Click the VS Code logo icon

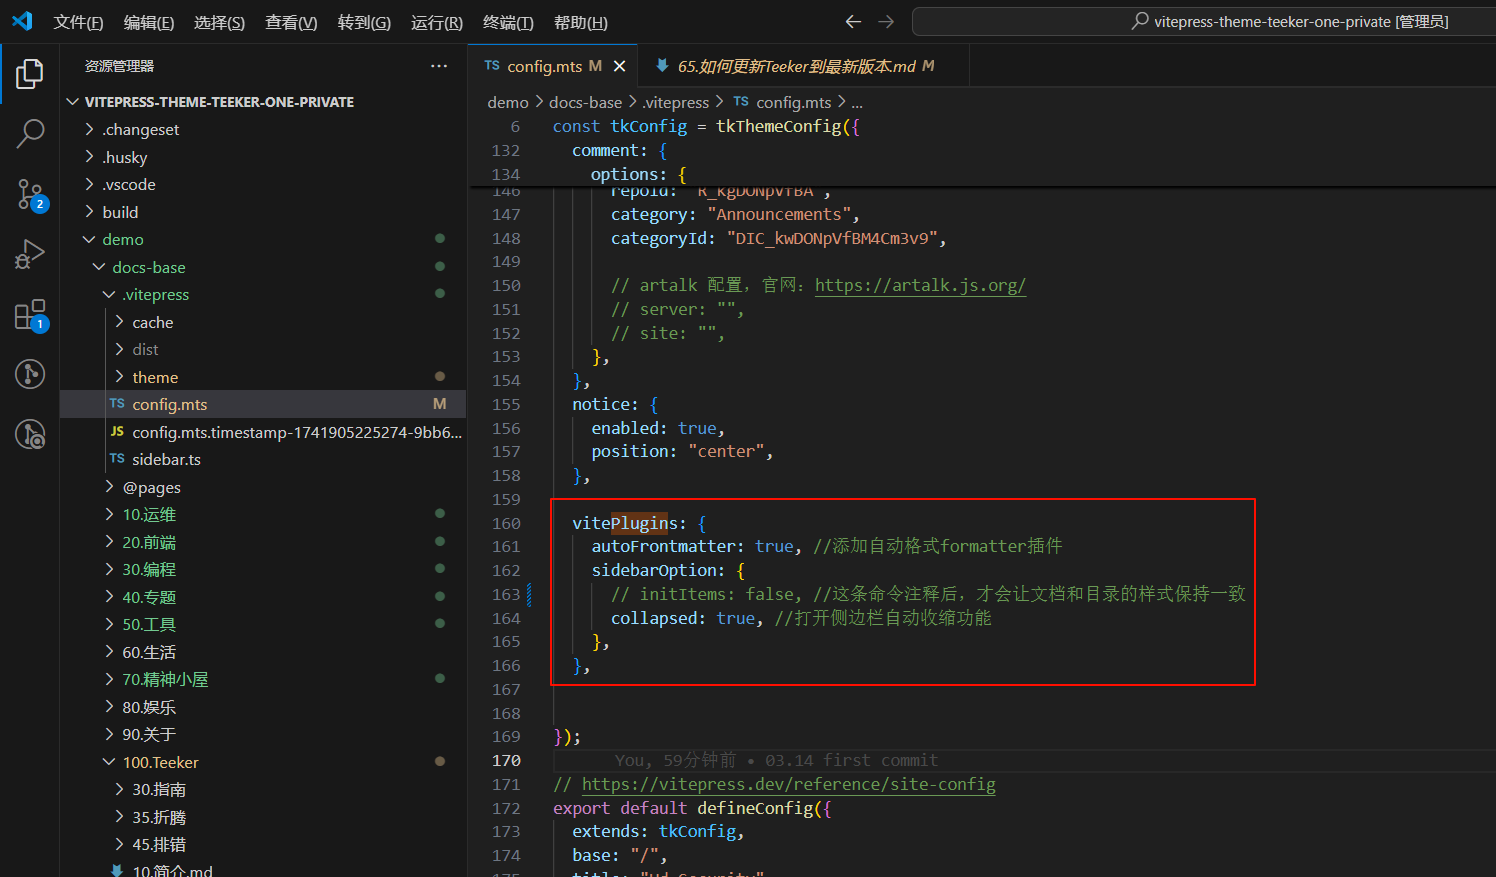tap(22, 21)
